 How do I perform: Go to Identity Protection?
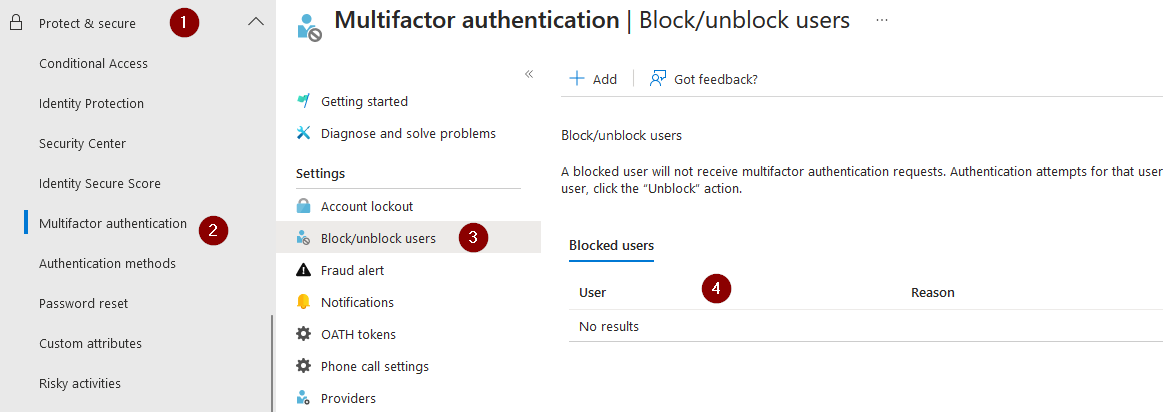pos(91,103)
